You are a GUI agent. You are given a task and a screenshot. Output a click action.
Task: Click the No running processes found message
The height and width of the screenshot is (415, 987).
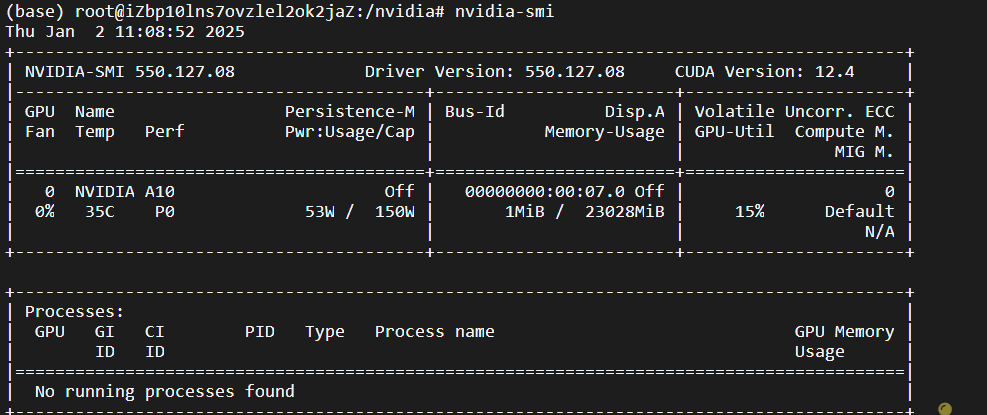pyautogui.click(x=165, y=392)
